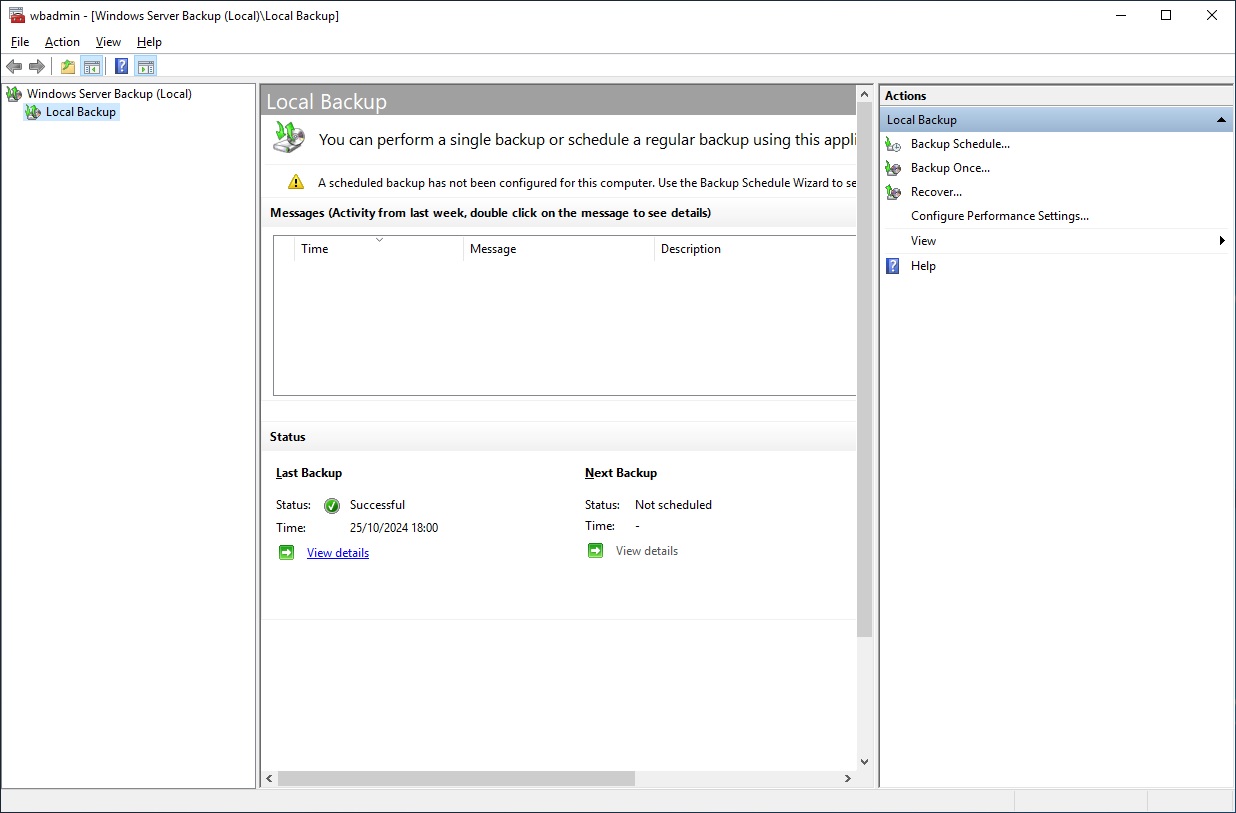Click the Backup Schedule icon in Actions

tap(893, 144)
